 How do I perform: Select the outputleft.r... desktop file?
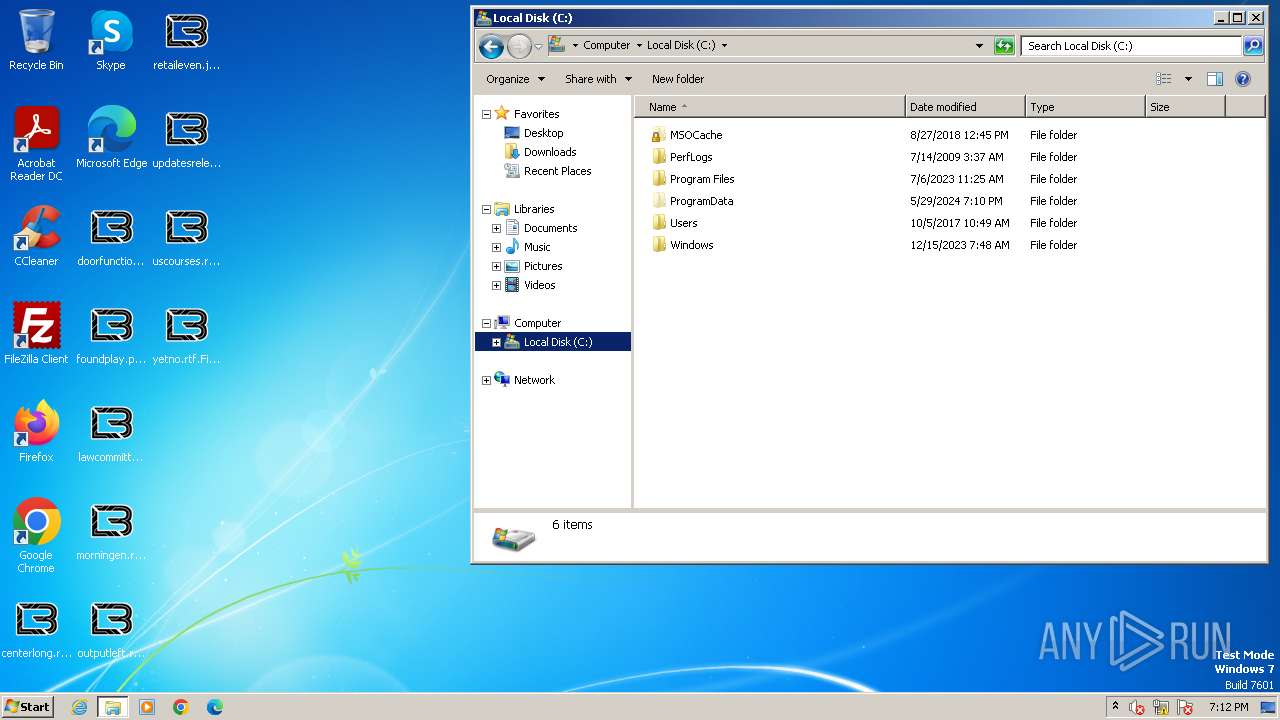[x=111, y=628]
